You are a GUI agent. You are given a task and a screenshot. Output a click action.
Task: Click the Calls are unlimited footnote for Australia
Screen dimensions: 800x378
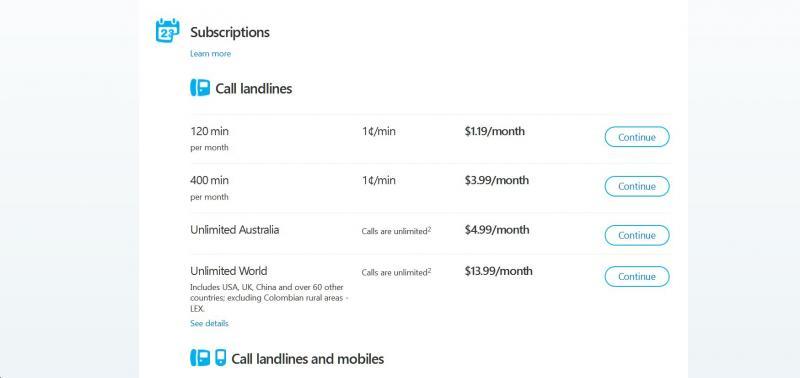click(x=396, y=231)
